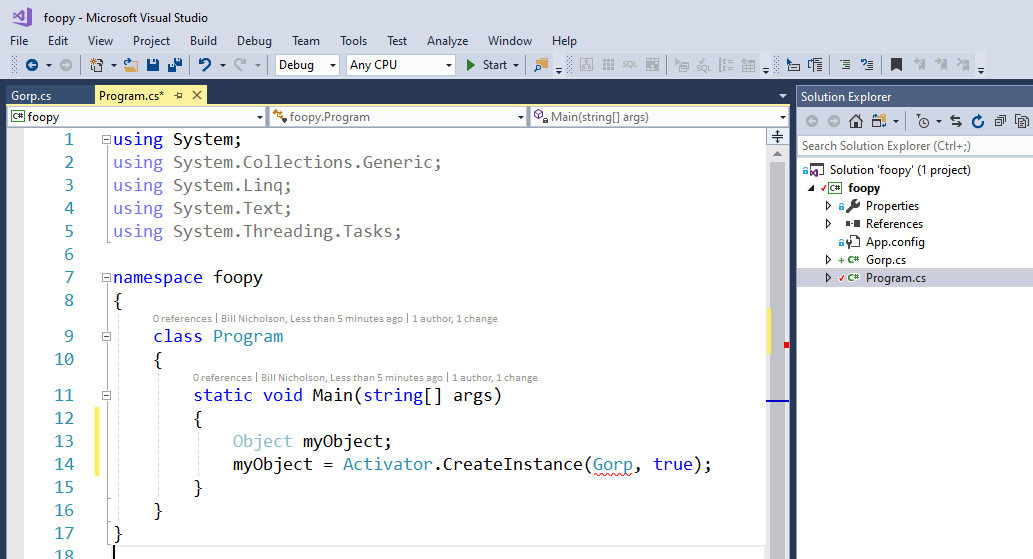The height and width of the screenshot is (559, 1033).
Task: Click the red error marker in the scrollbar
Action: tap(786, 345)
